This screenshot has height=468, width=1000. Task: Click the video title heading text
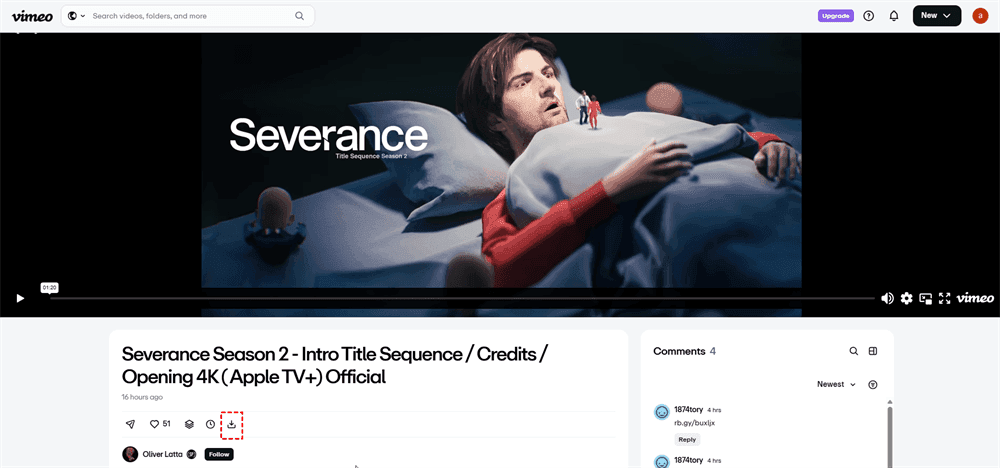click(335, 365)
